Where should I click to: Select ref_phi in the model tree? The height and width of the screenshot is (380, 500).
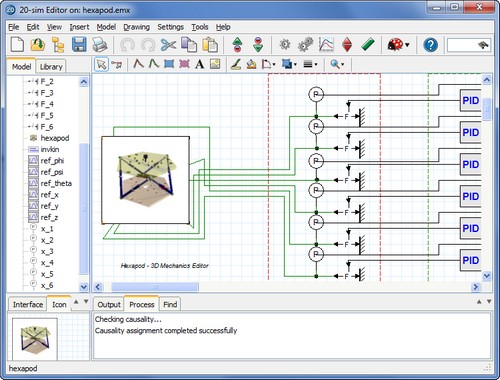[x=52, y=160]
